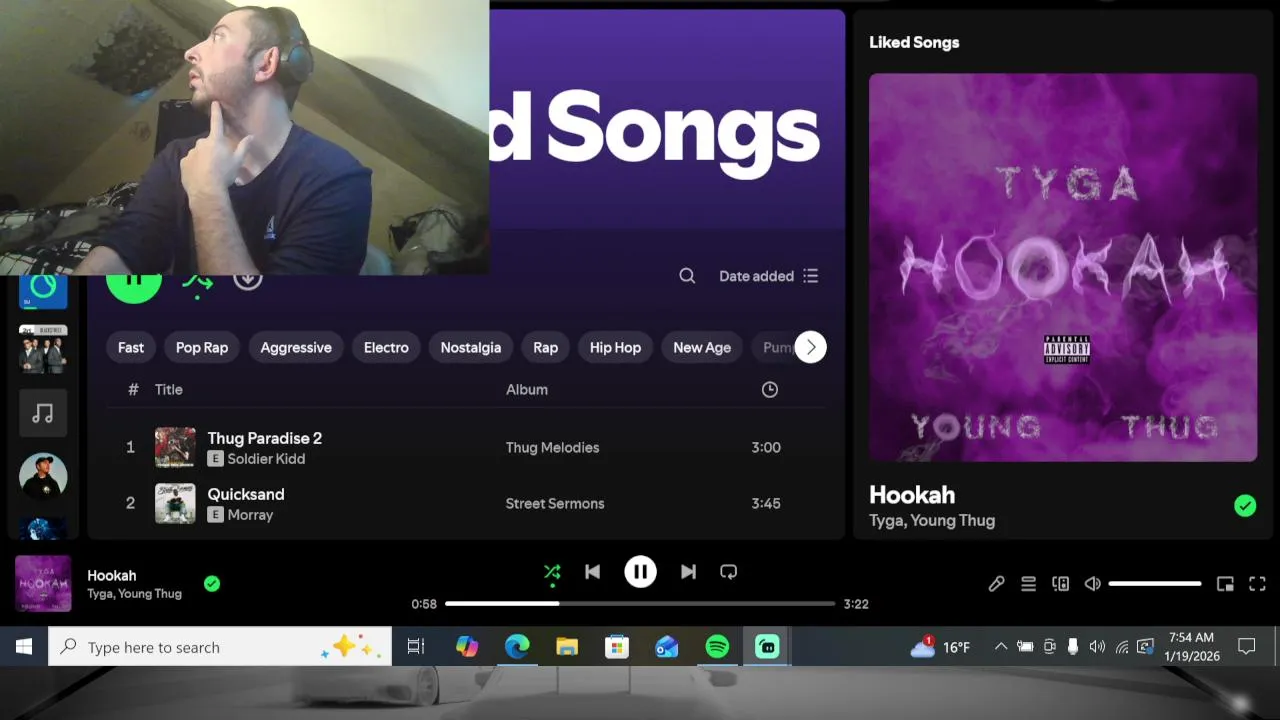Image resolution: width=1280 pixels, height=720 pixels.
Task: Show hidden system tray icons chevron
Action: click(x=1001, y=647)
